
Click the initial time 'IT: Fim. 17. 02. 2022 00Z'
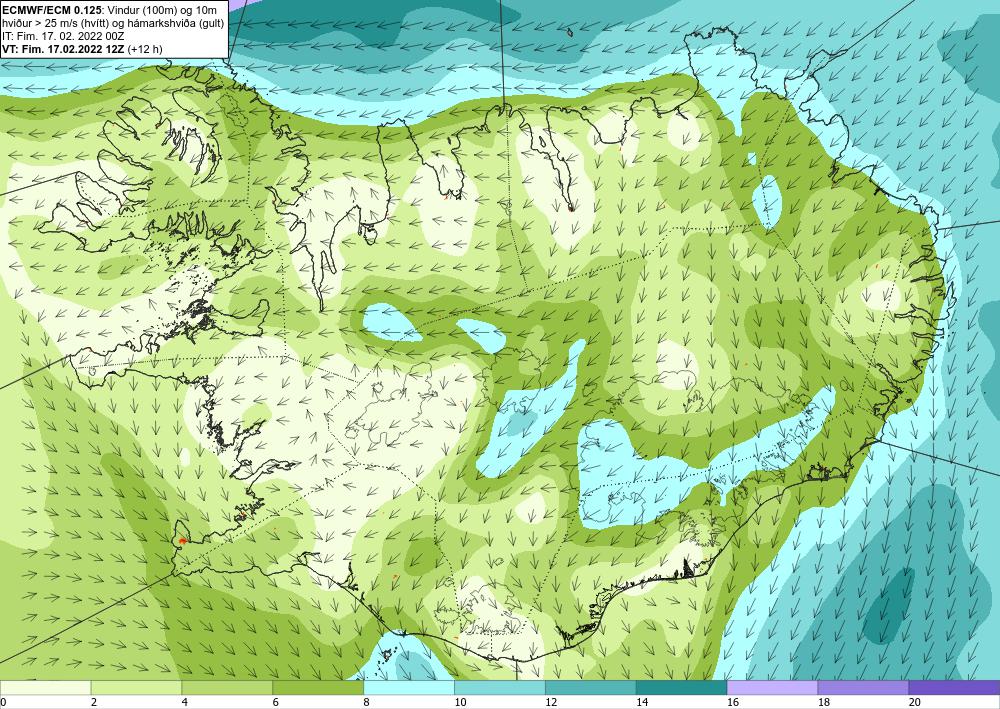[63, 36]
